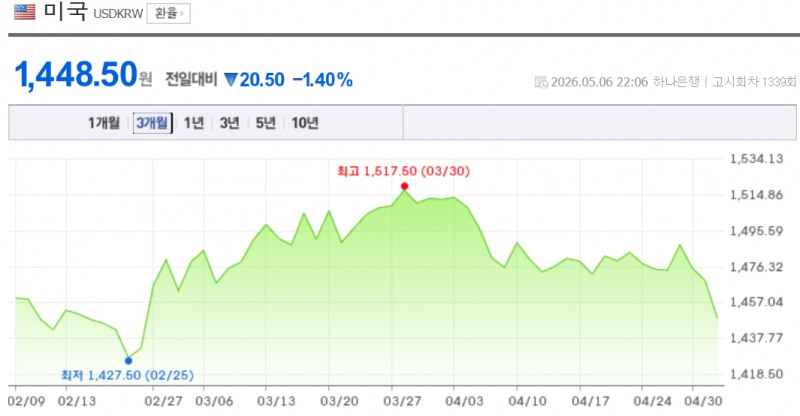Click the 02/27 x-axis date
This screenshot has height=416, width=800.
coord(163,402)
